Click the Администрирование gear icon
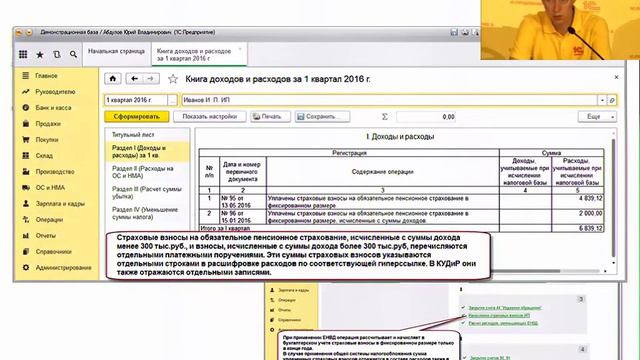Screen dimensions: 640x360 tap(26, 268)
